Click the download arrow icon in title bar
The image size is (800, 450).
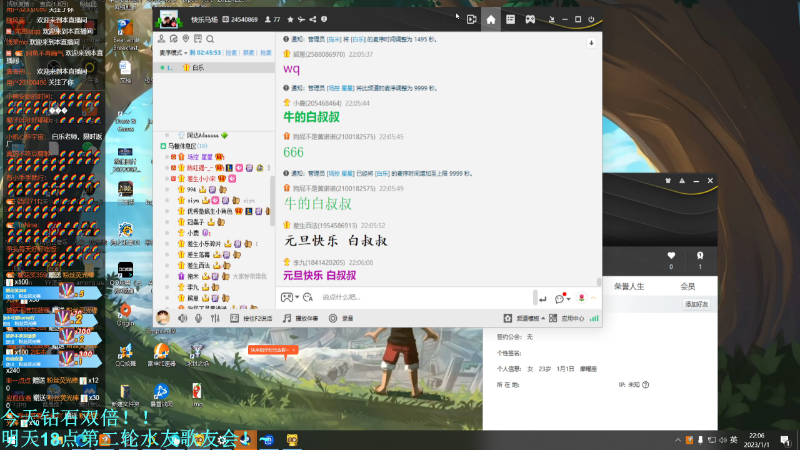tap(552, 19)
